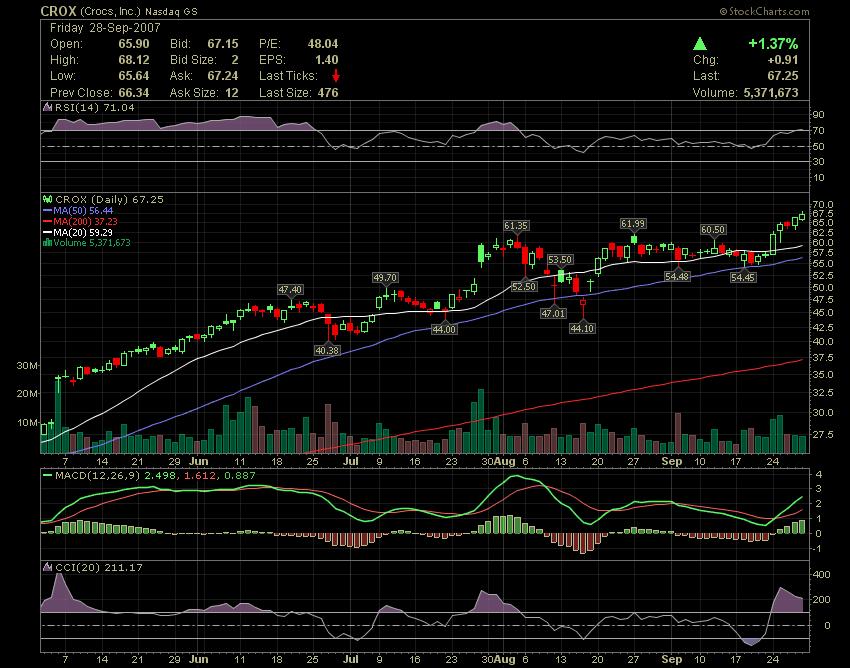Screen dimensions: 850x668
Task: Click the 49.70 price high marker
Action: 385,278
